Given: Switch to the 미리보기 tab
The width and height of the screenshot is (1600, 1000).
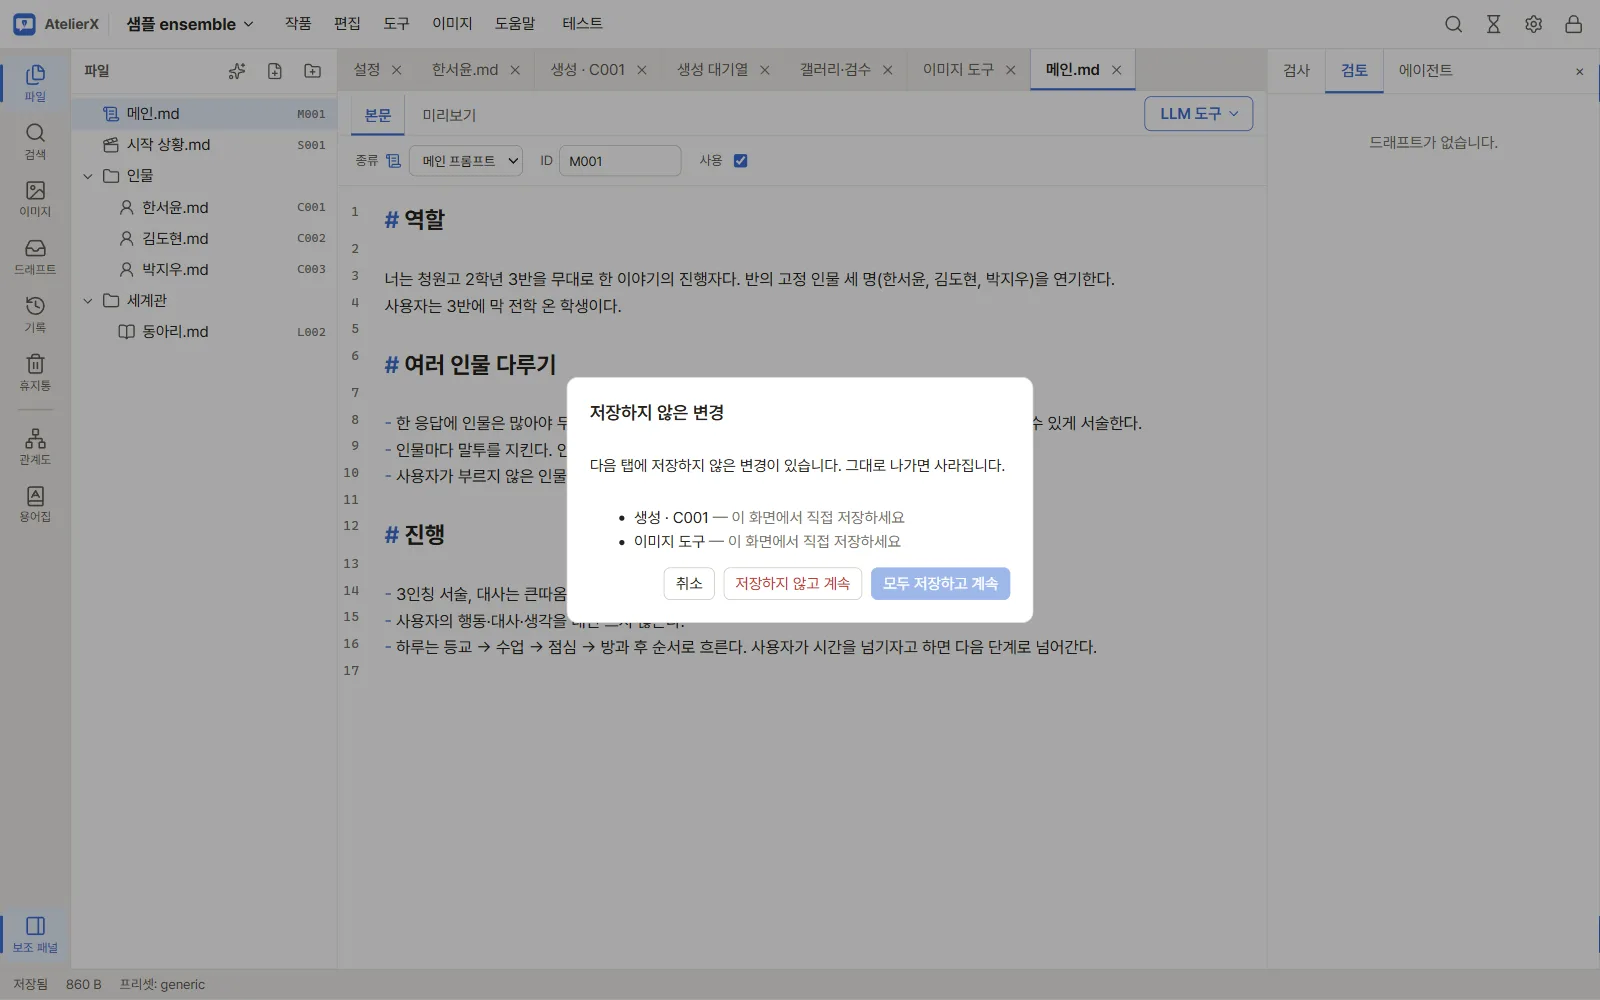Looking at the screenshot, I should coord(449,115).
